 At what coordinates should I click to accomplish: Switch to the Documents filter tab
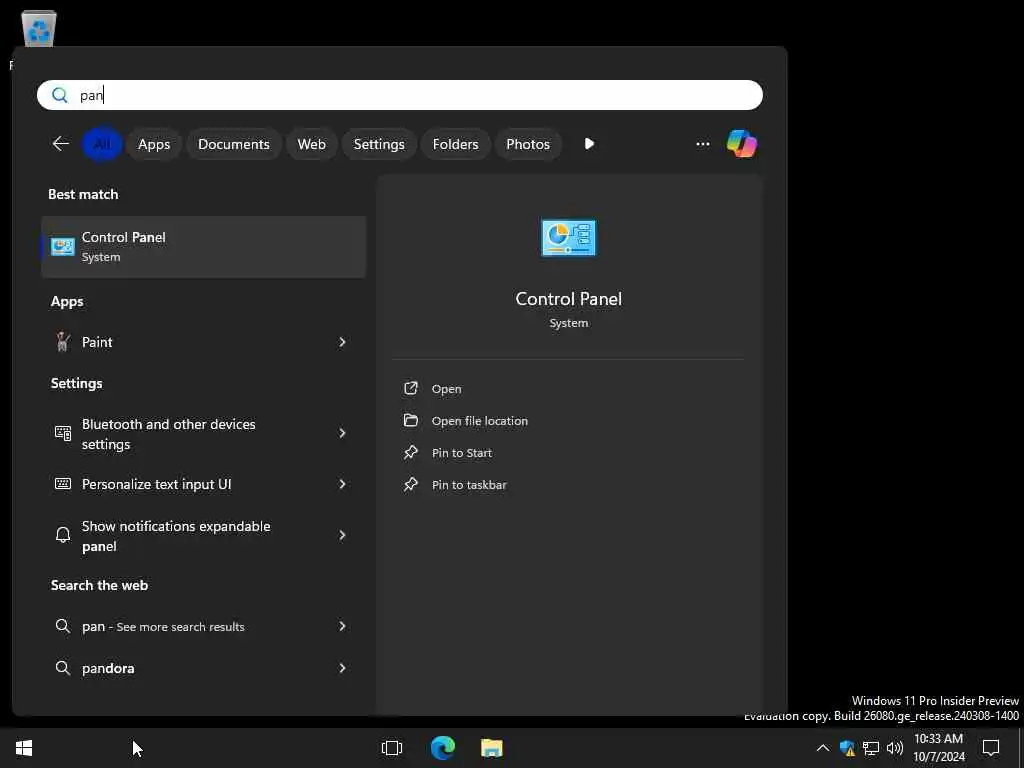click(234, 144)
